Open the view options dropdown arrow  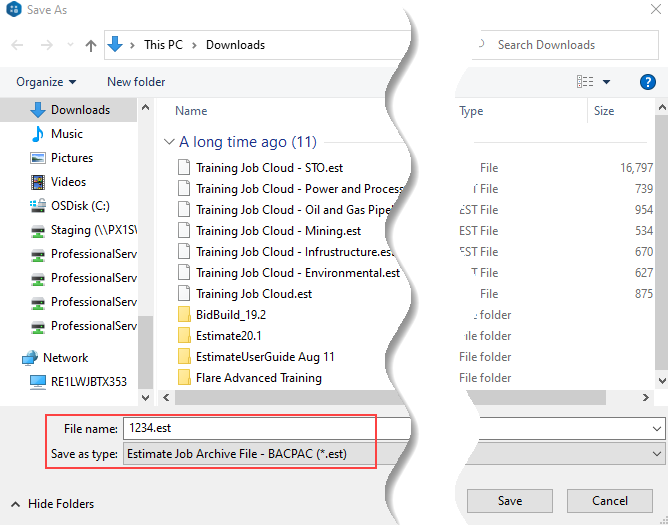[606, 82]
